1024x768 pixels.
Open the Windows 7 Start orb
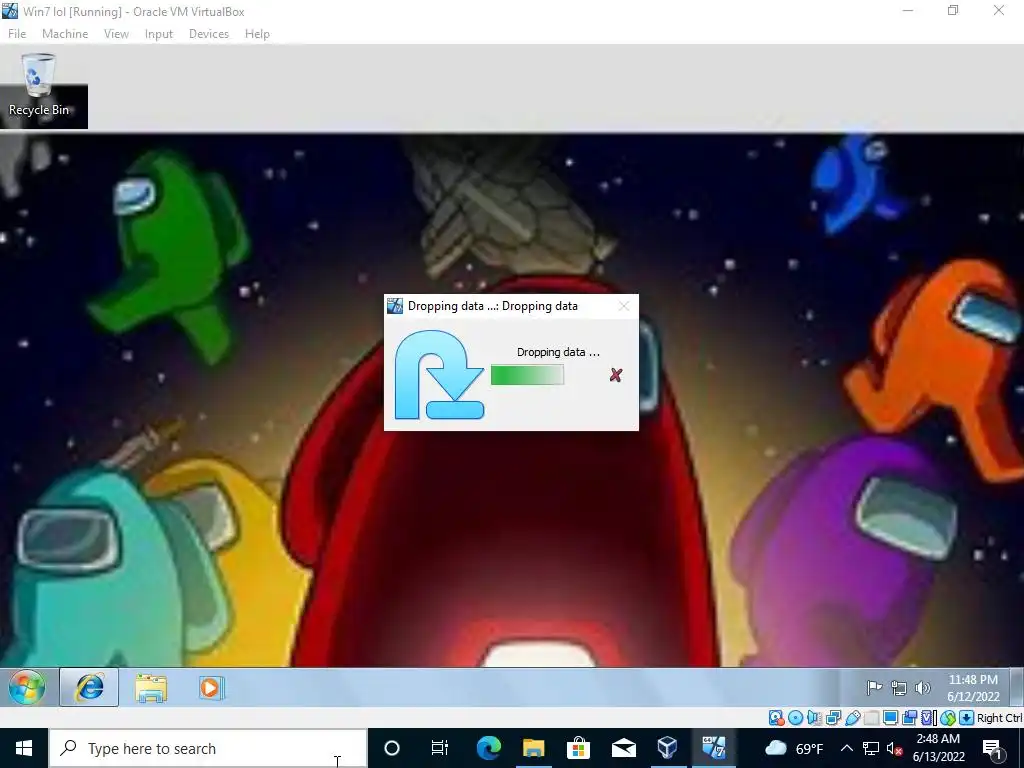tap(27, 687)
